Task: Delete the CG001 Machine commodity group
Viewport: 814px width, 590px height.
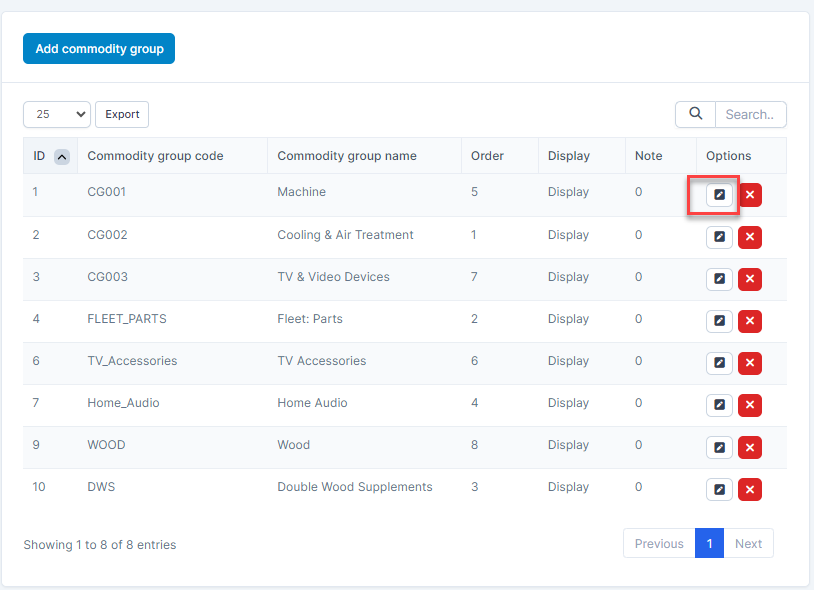Action: pos(750,195)
